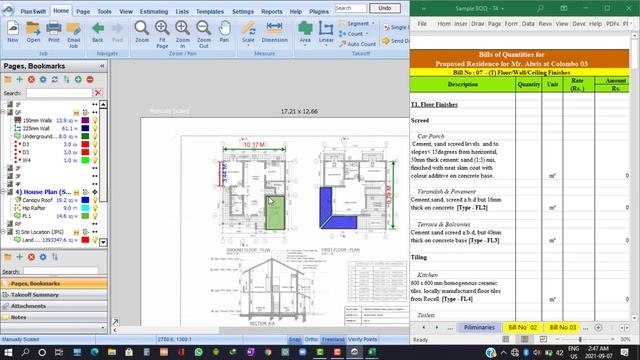Screen dimensions: 640x360
Task: Open the Page ribbon tab
Action: pyautogui.click(x=83, y=11)
